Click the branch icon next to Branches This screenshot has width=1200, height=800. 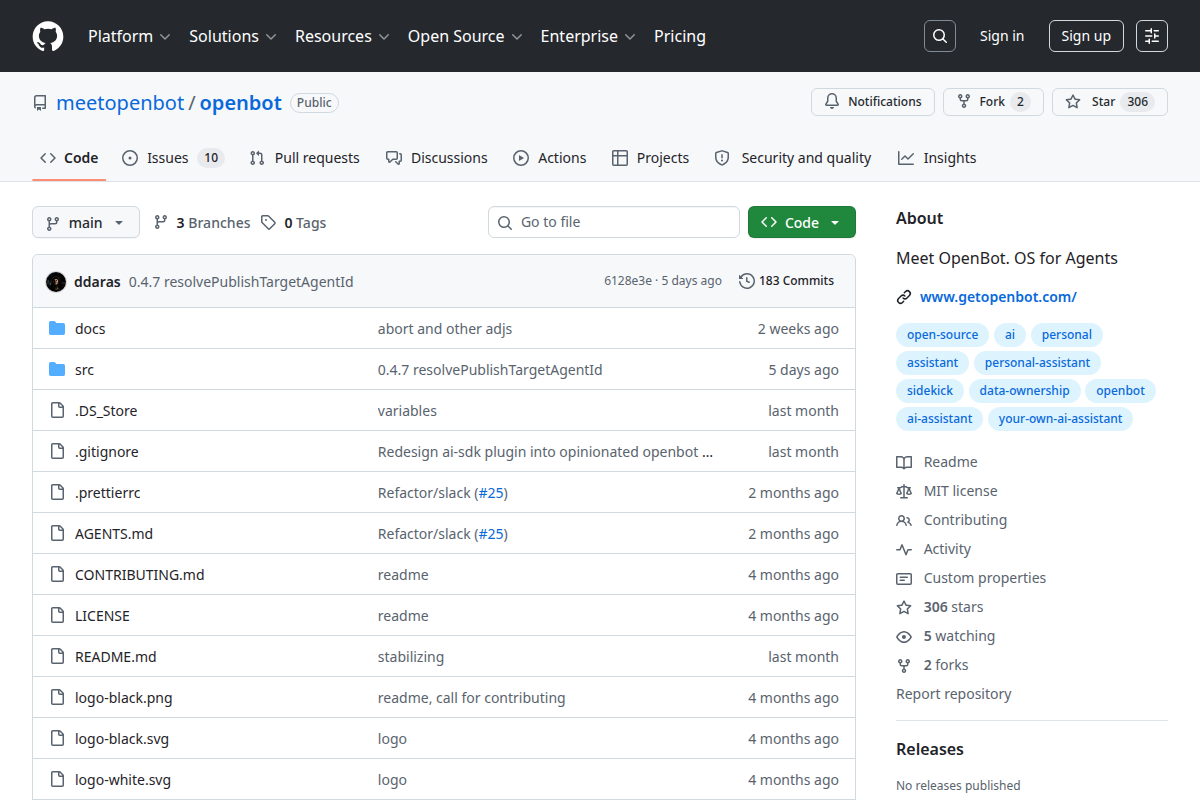[x=160, y=223]
